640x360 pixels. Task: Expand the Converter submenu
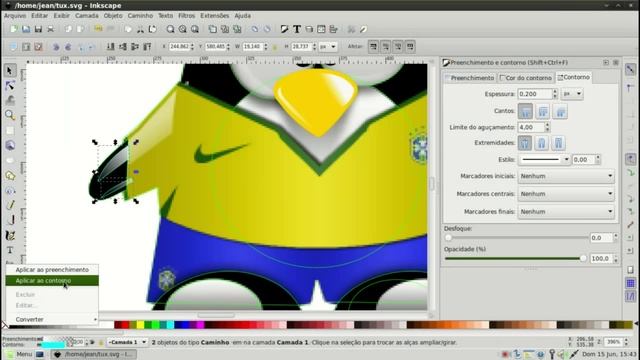[x=52, y=319]
